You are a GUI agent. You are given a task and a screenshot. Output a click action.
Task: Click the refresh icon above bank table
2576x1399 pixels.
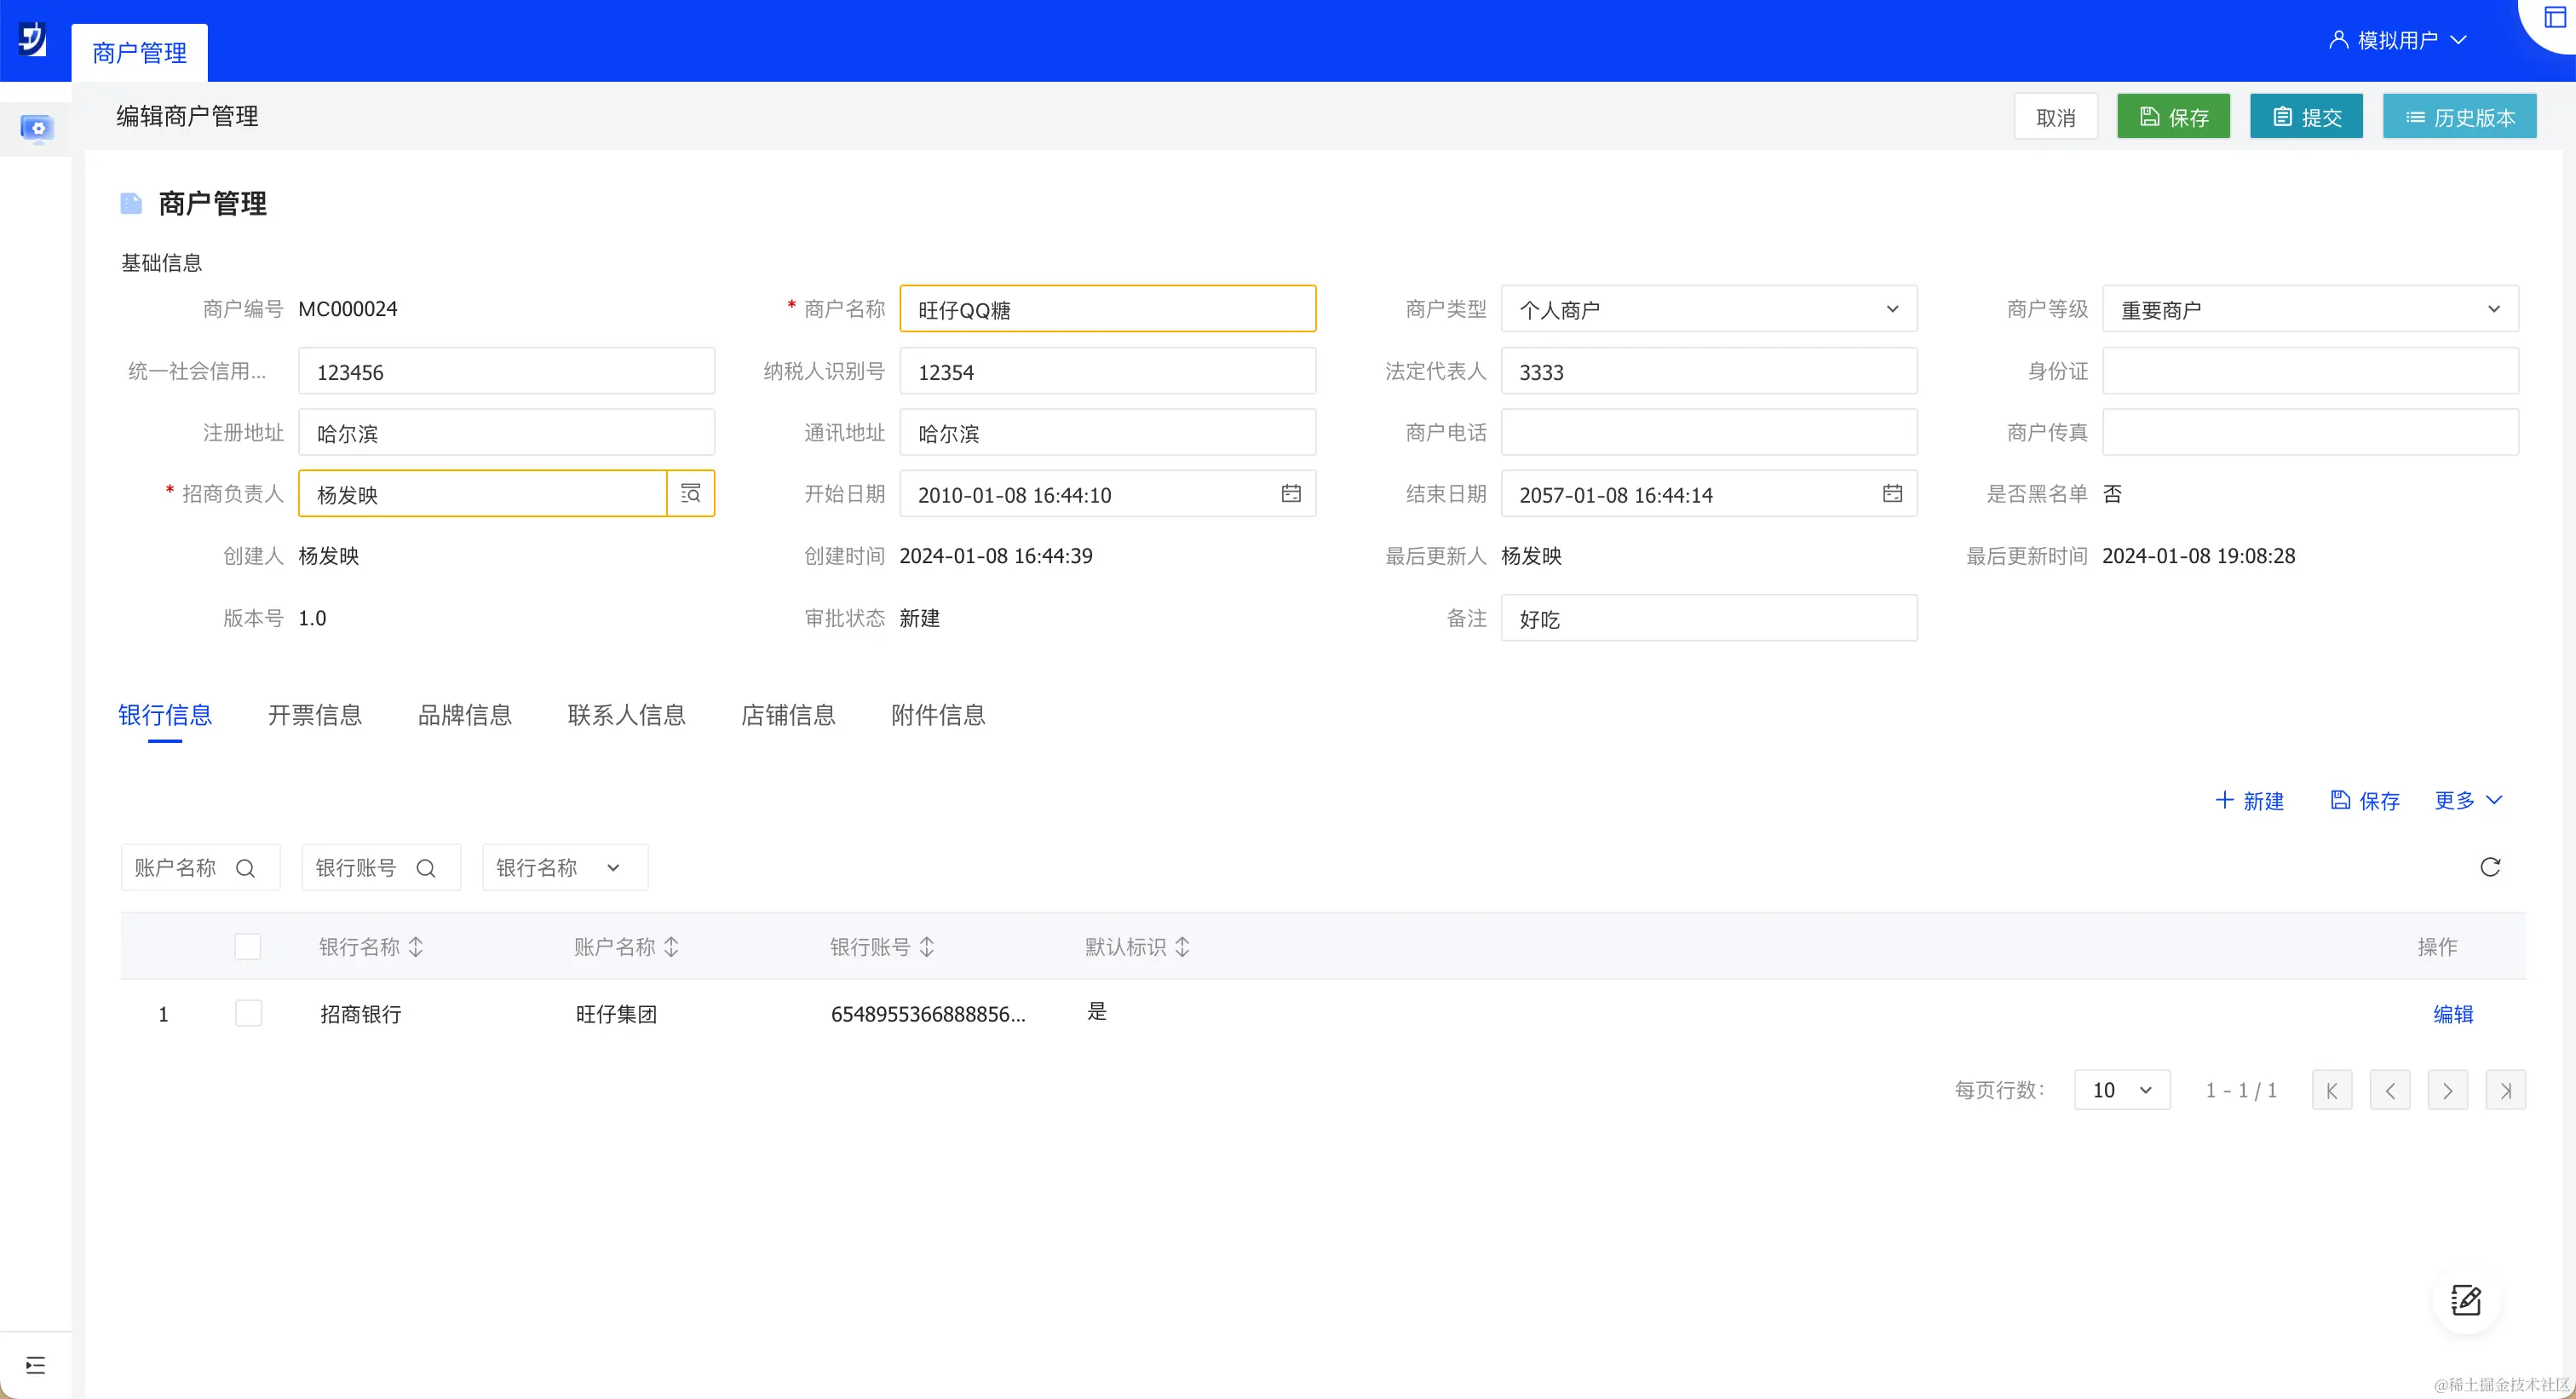point(2489,867)
